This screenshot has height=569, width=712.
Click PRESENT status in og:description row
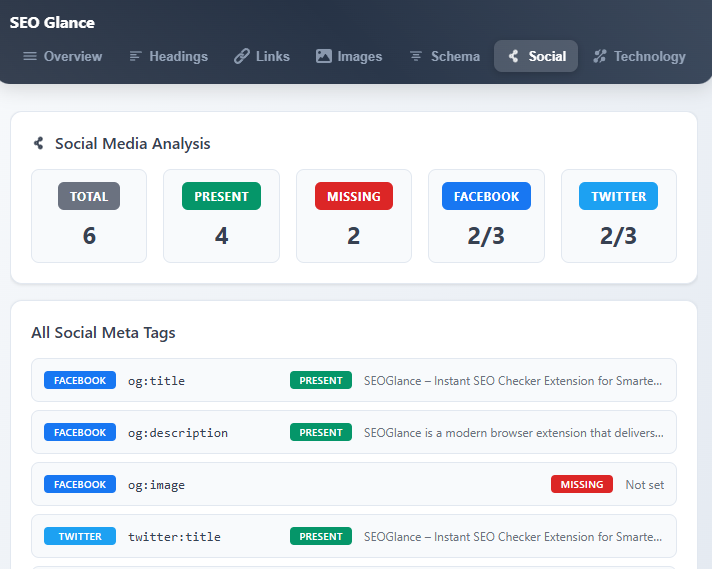(321, 432)
